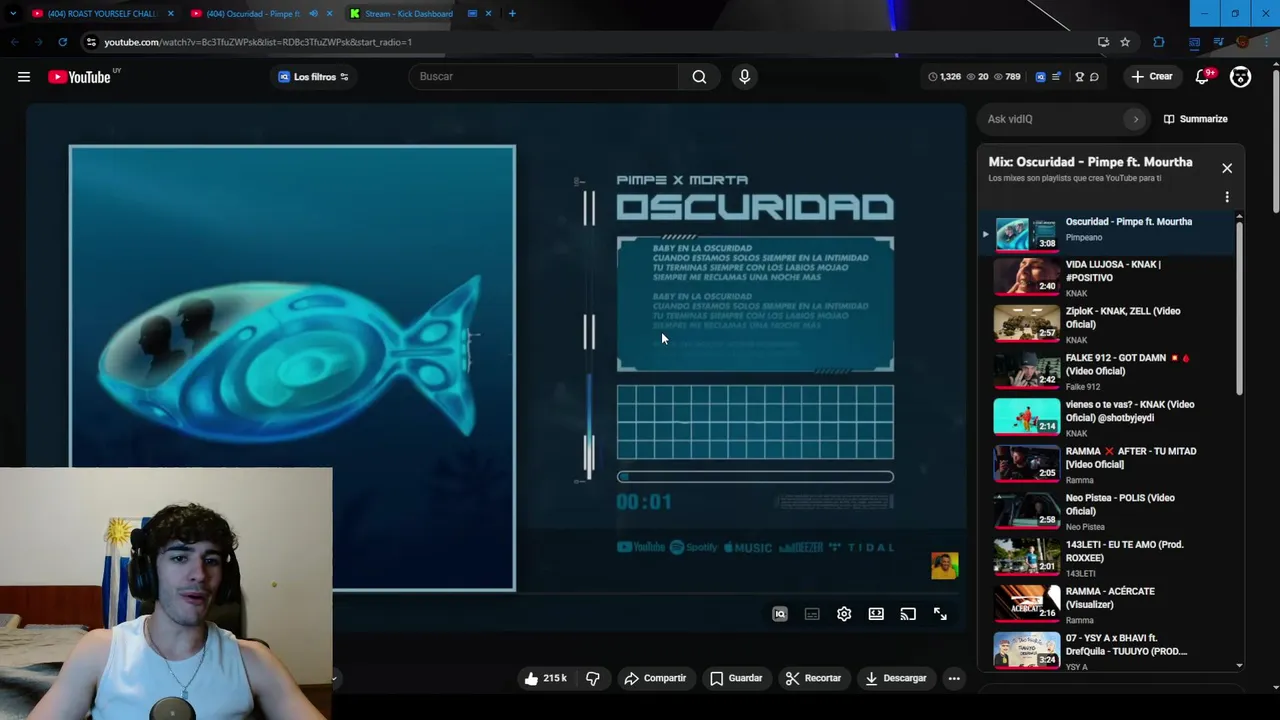Toggle fullscreen in the video player
This screenshot has width=1280, height=720.
(x=940, y=614)
